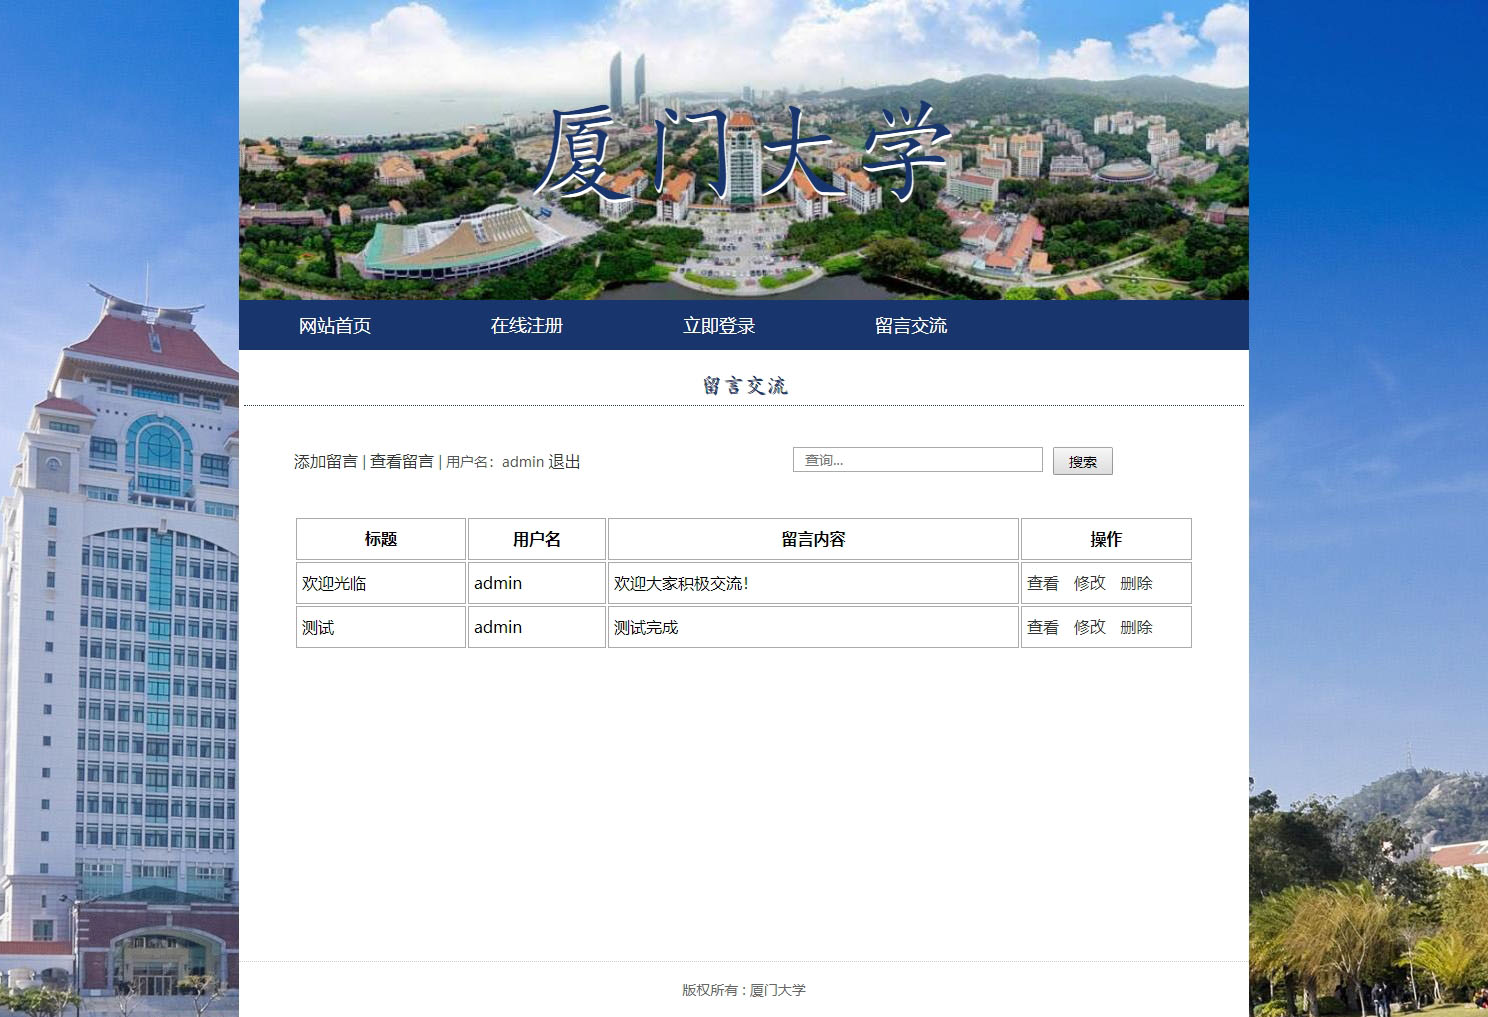Select 留言交流 in the blue navigation bar

[x=911, y=325]
